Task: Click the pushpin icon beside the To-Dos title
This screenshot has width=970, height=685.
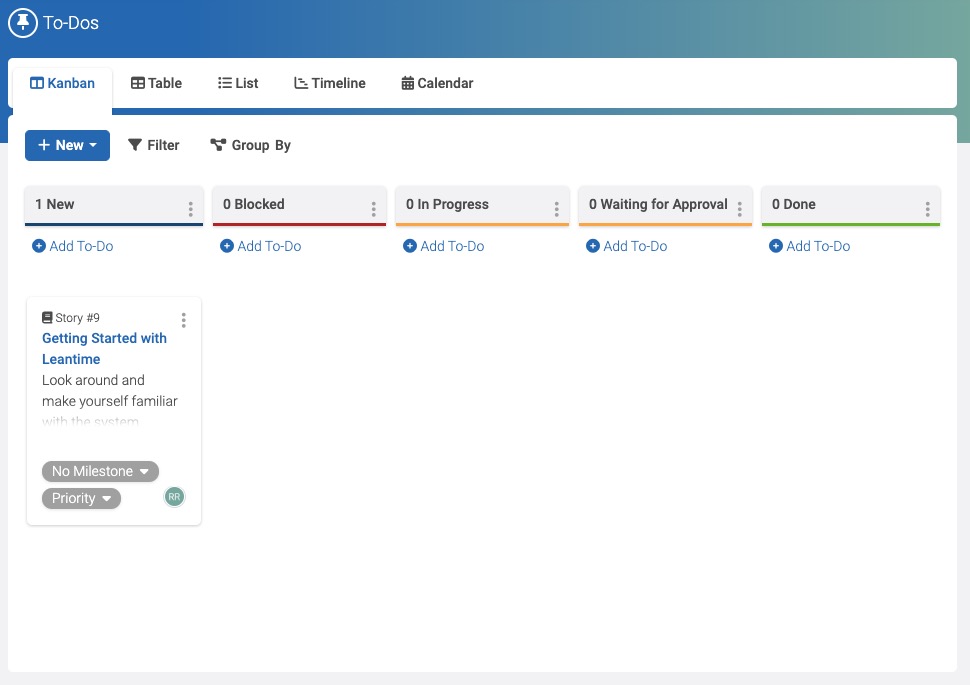Action: tap(23, 22)
